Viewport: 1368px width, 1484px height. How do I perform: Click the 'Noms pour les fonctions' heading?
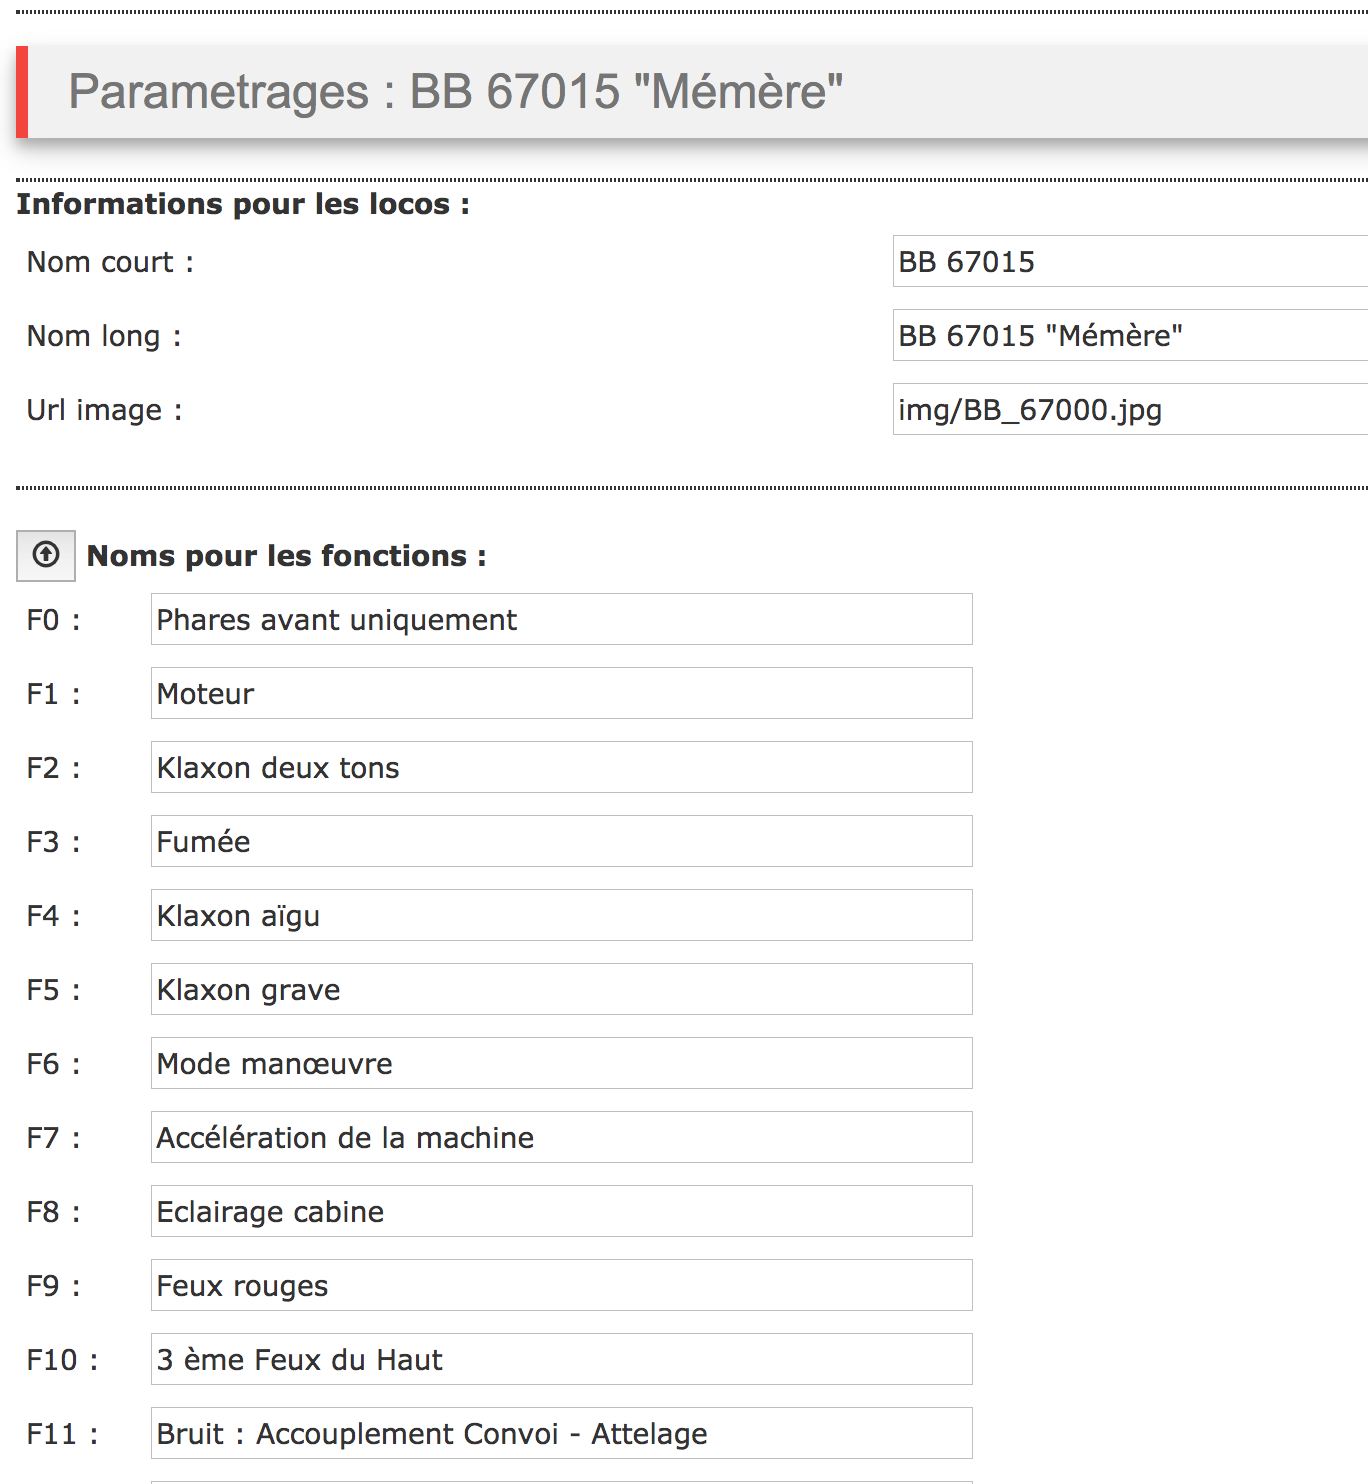click(287, 556)
